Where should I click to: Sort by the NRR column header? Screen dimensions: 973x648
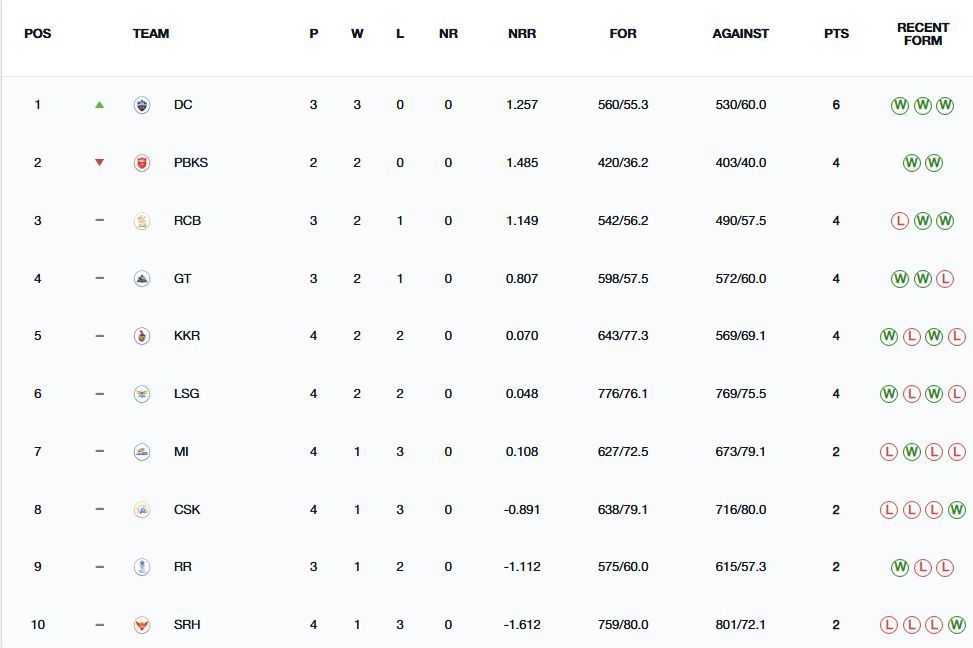tap(521, 33)
